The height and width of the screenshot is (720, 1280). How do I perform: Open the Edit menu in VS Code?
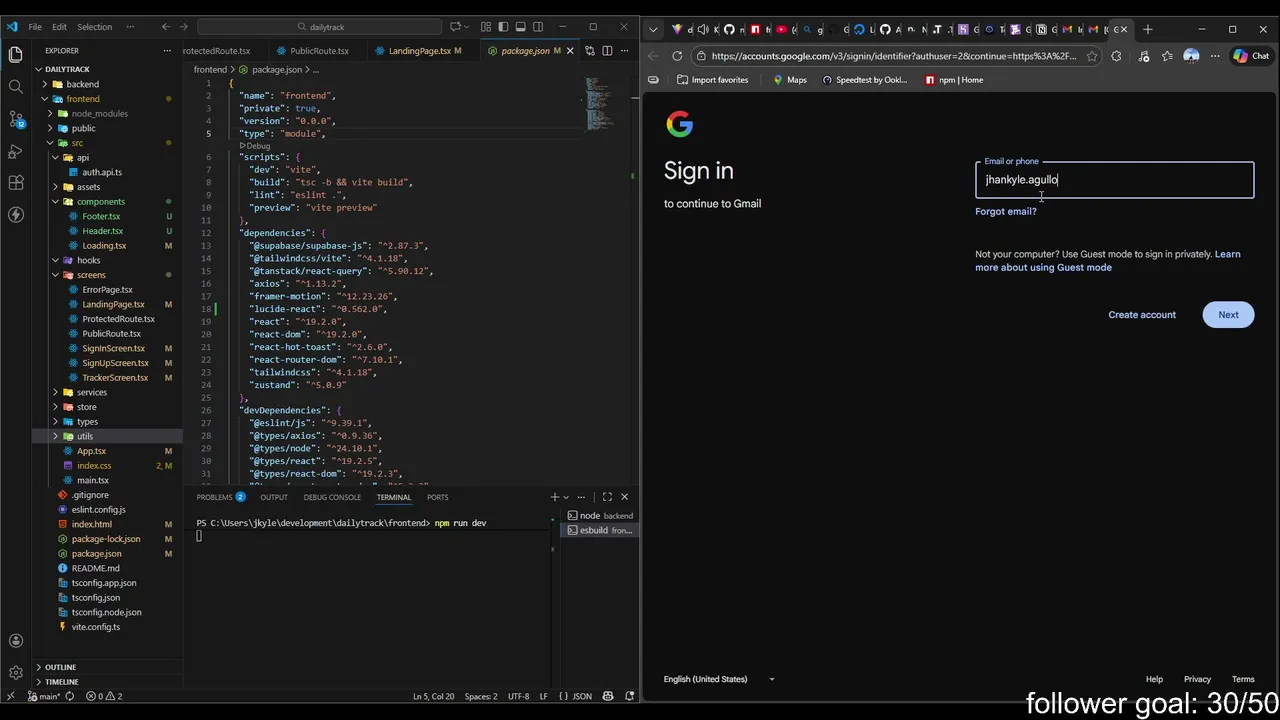(59, 27)
